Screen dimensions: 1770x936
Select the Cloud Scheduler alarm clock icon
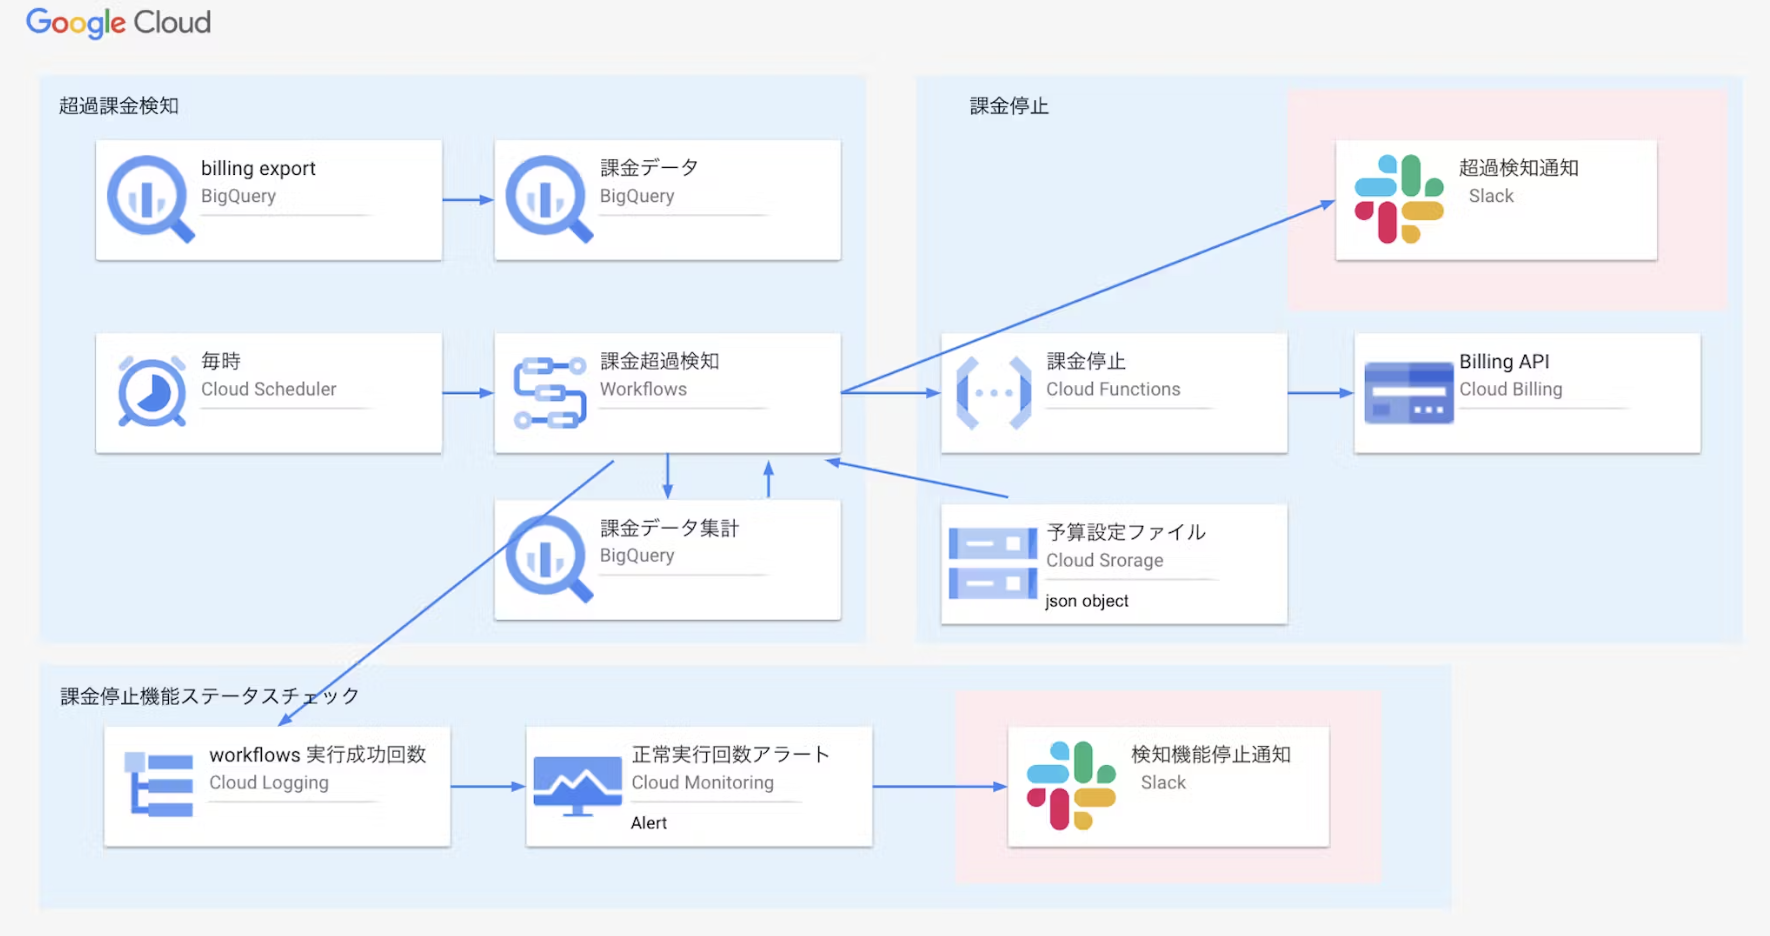(x=148, y=392)
